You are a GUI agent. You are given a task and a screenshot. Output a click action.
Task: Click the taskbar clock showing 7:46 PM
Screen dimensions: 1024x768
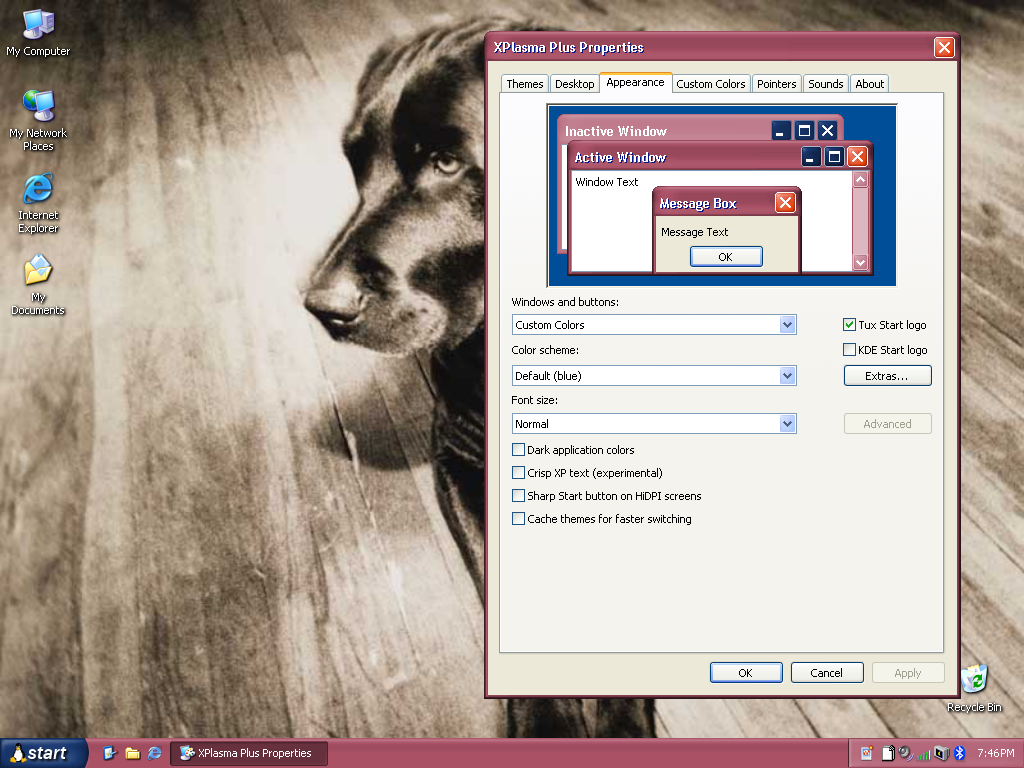[995, 753]
